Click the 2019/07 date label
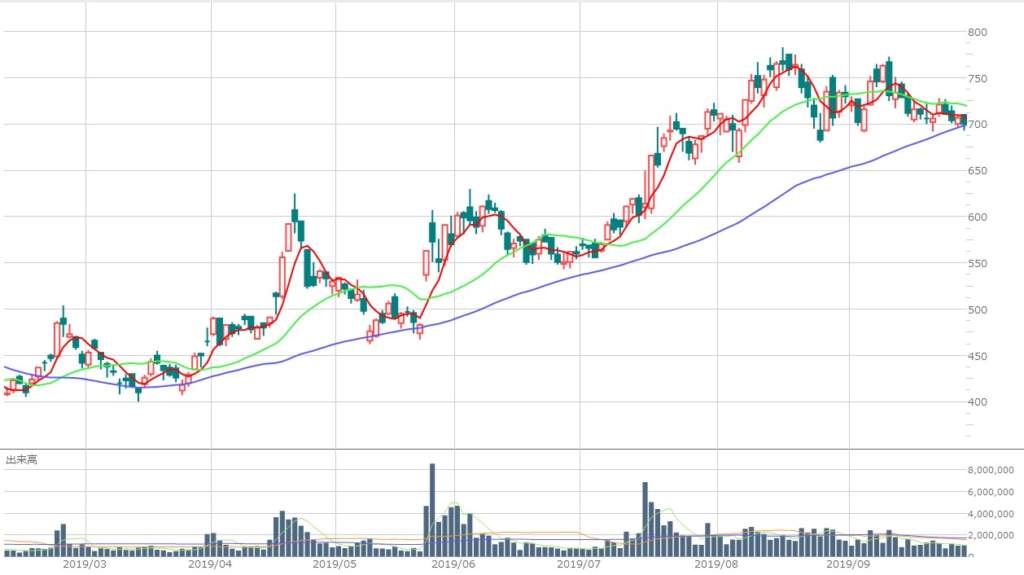The image size is (1024, 575). tap(579, 564)
